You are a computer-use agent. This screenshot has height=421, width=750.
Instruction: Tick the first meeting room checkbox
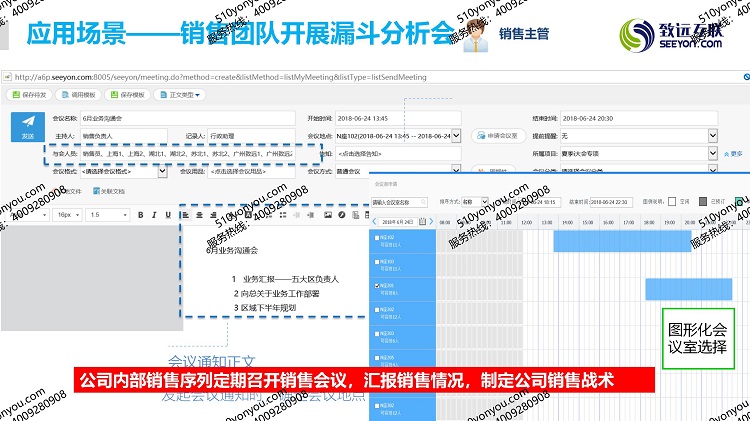click(x=376, y=238)
